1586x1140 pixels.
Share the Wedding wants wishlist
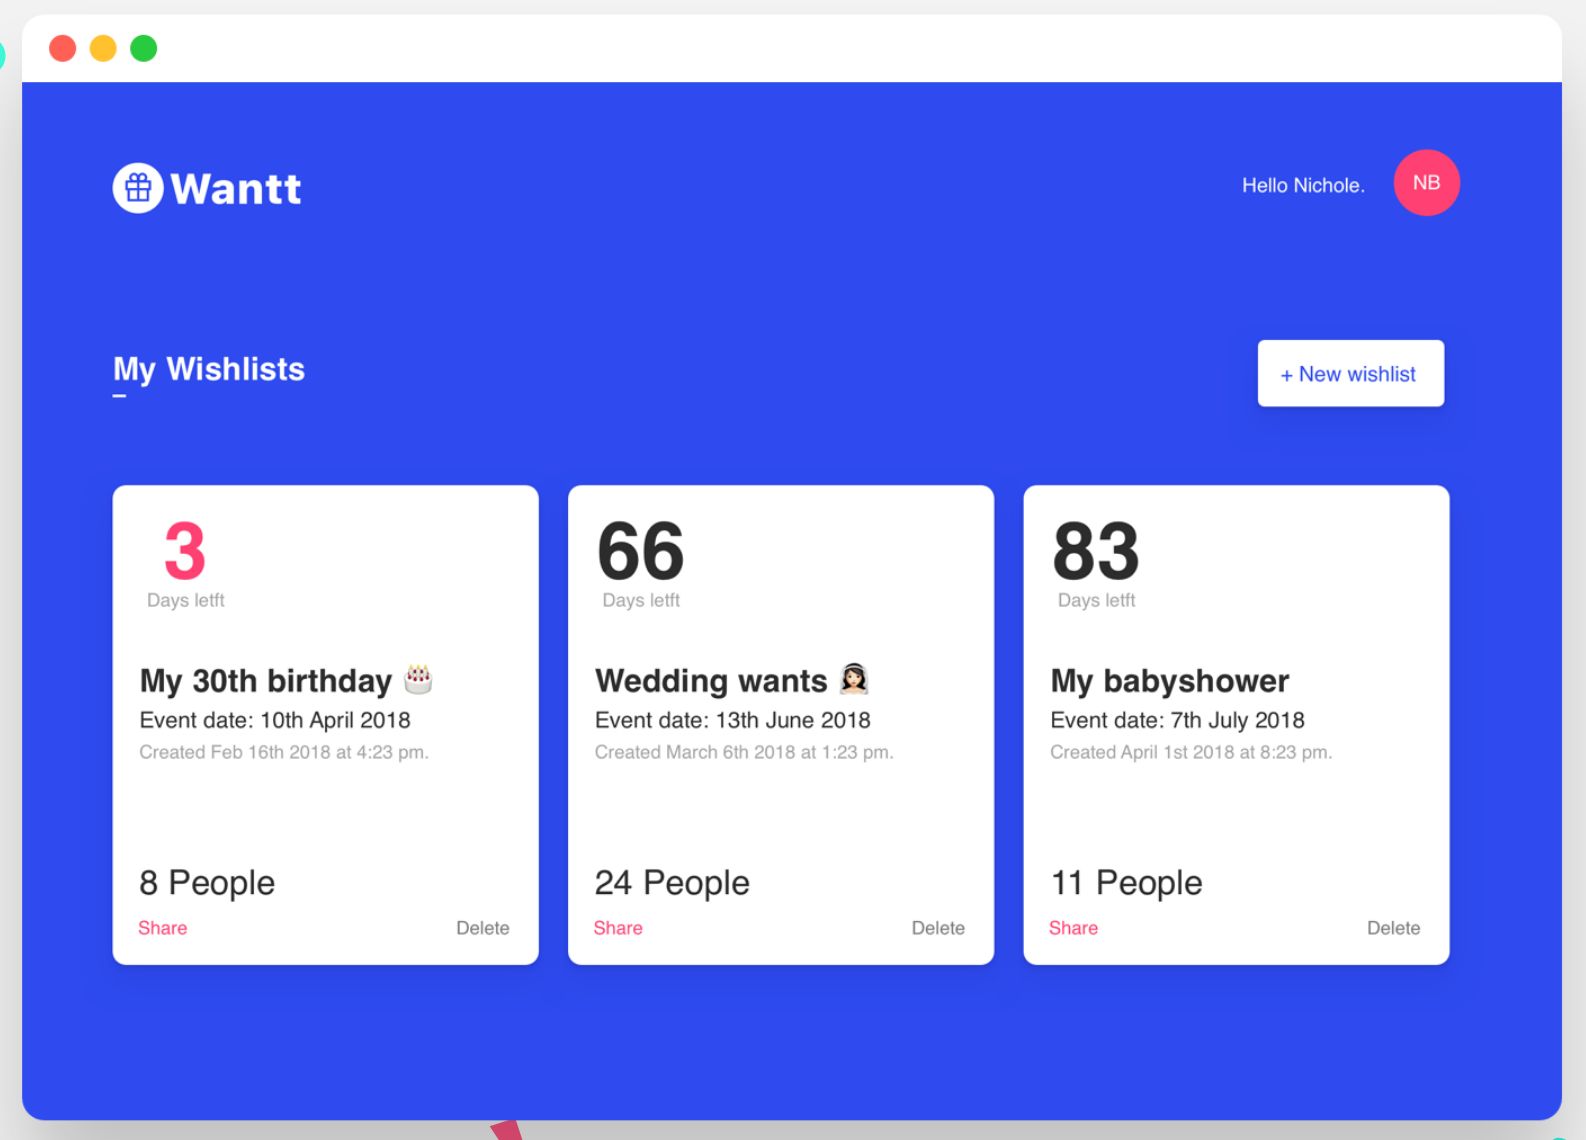point(618,928)
